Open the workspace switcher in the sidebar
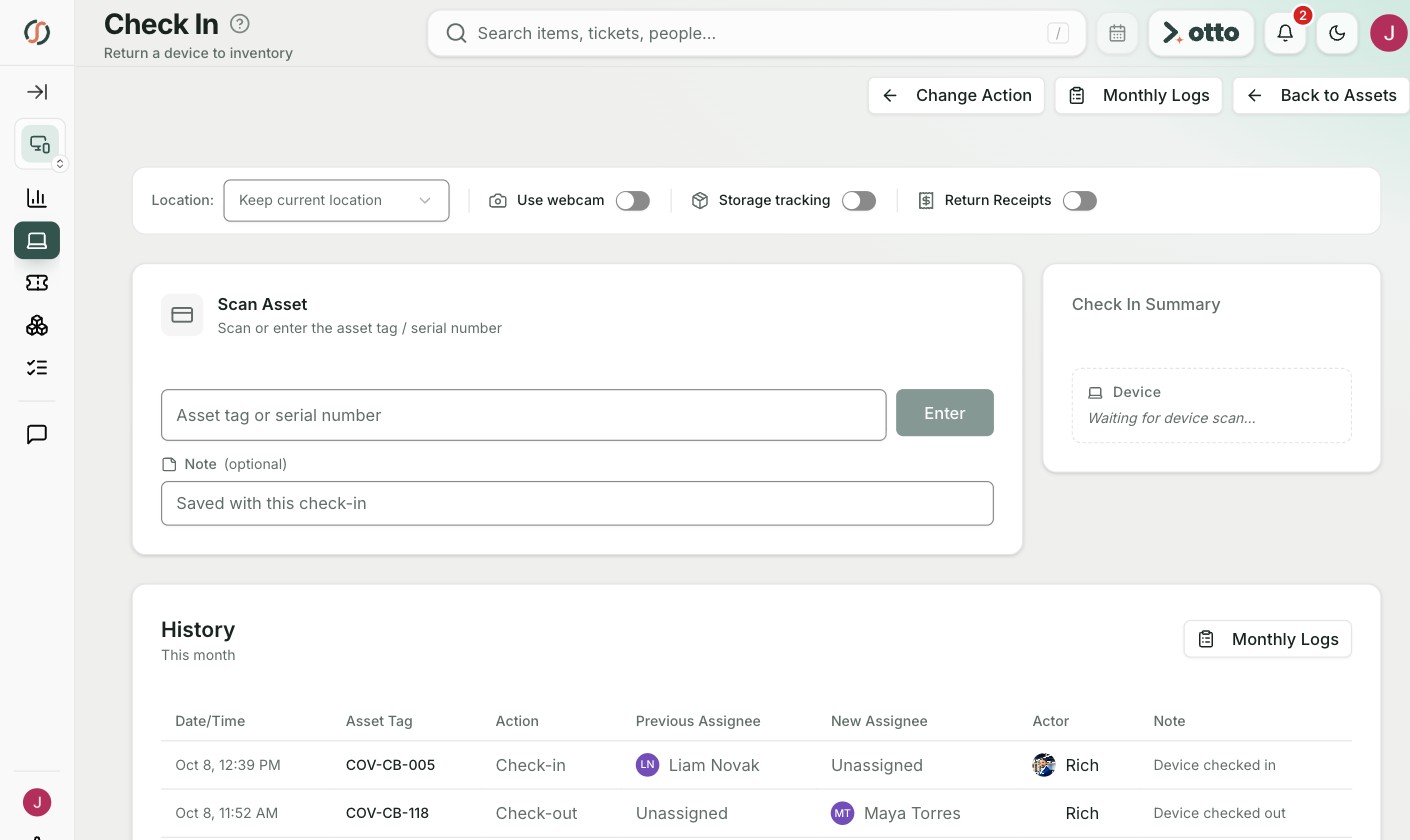The width and height of the screenshot is (1410, 840). [x=40, y=144]
